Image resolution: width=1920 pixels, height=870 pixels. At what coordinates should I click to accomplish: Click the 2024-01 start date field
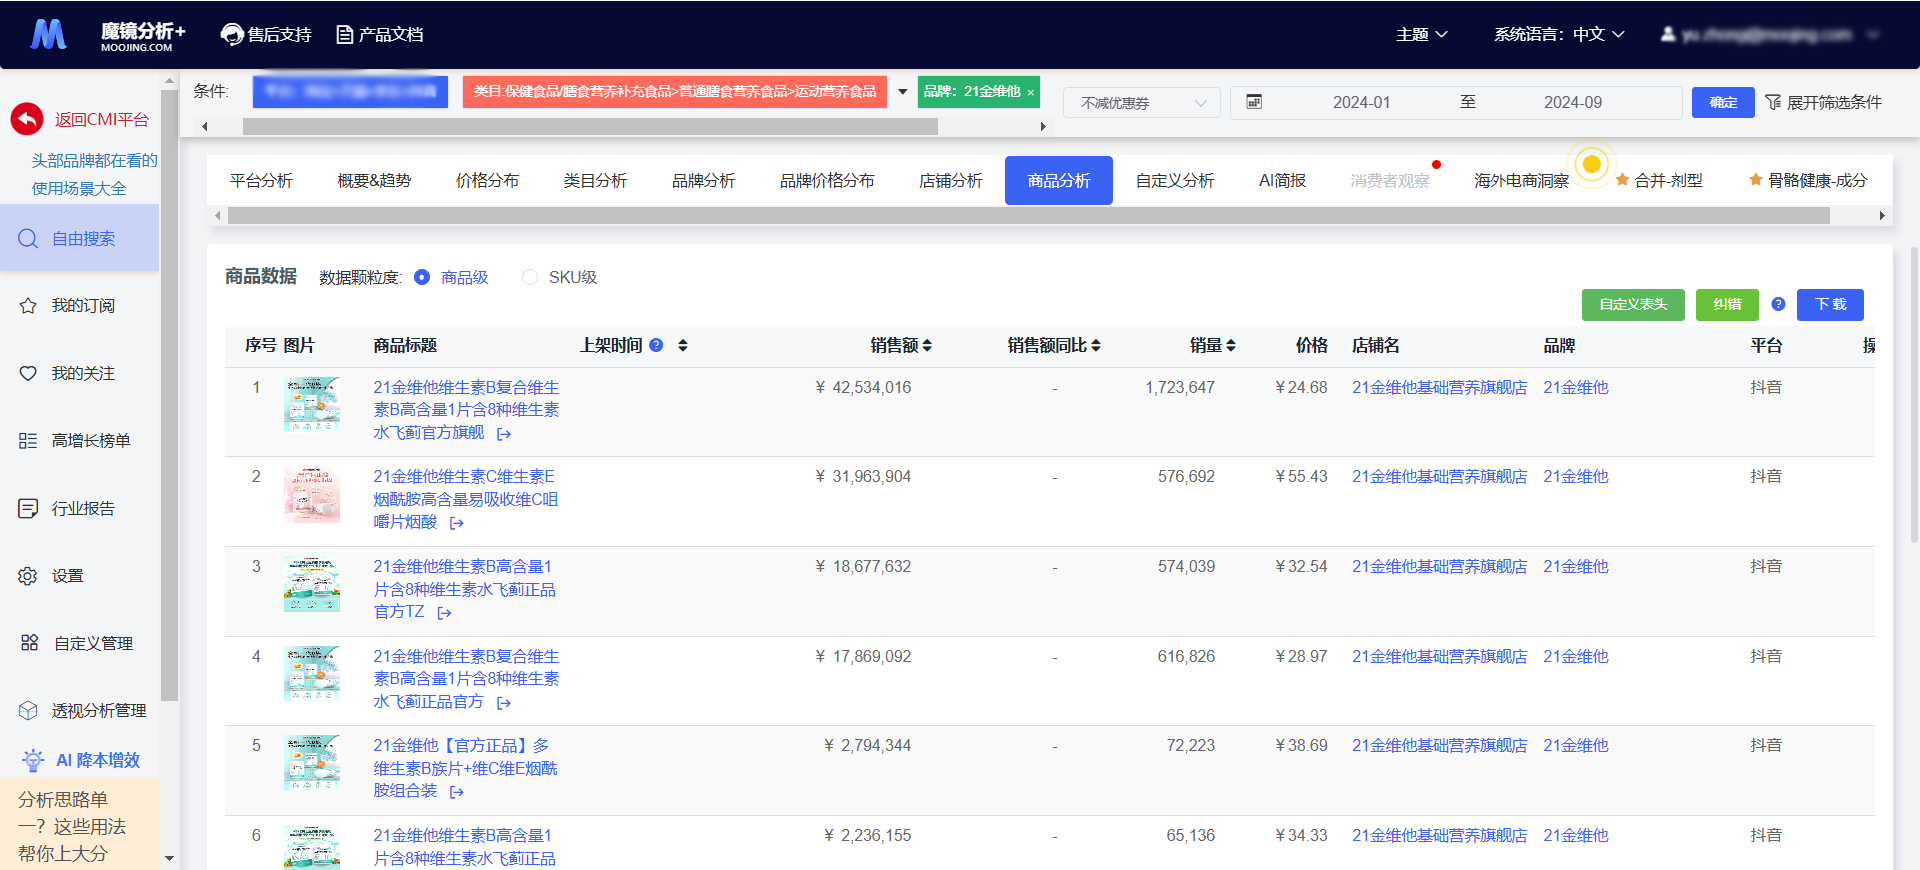pyautogui.click(x=1361, y=102)
